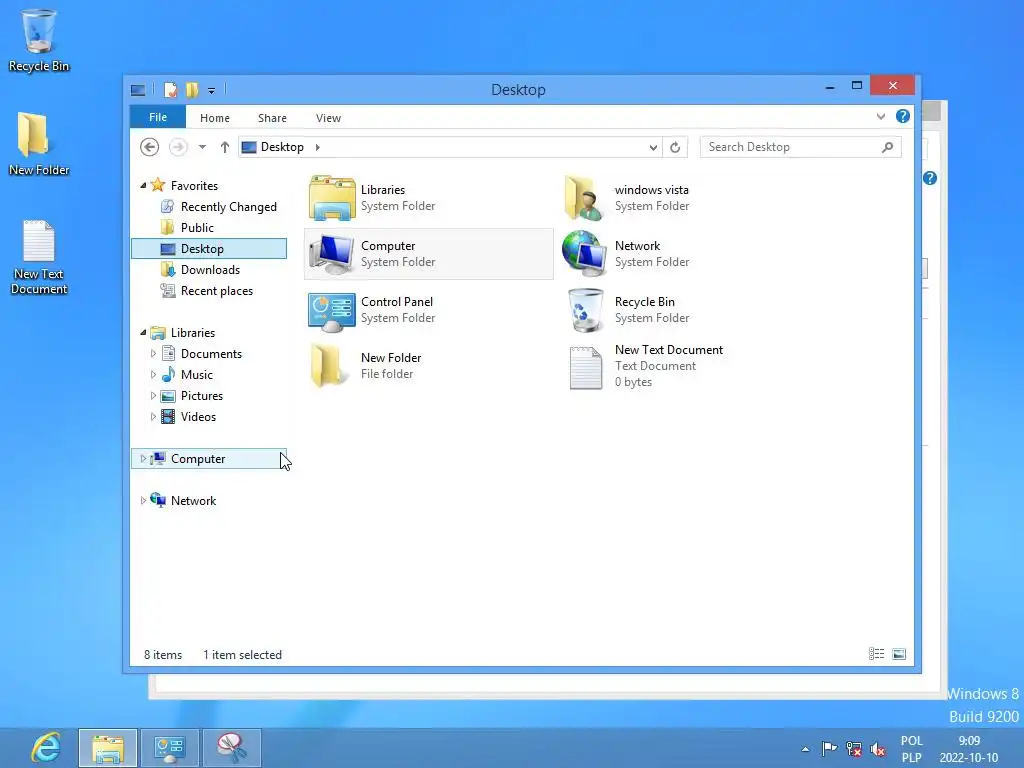Select the Control Panel icon
This screenshot has width=1024, height=768.
click(332, 312)
